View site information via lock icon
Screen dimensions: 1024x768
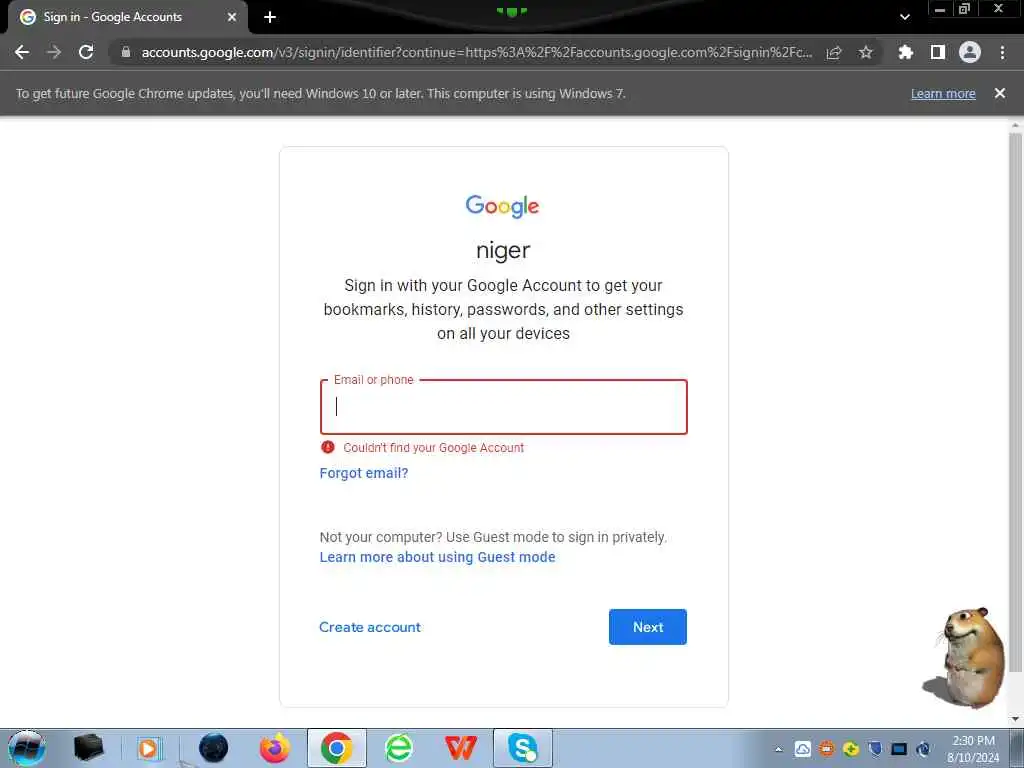click(126, 52)
